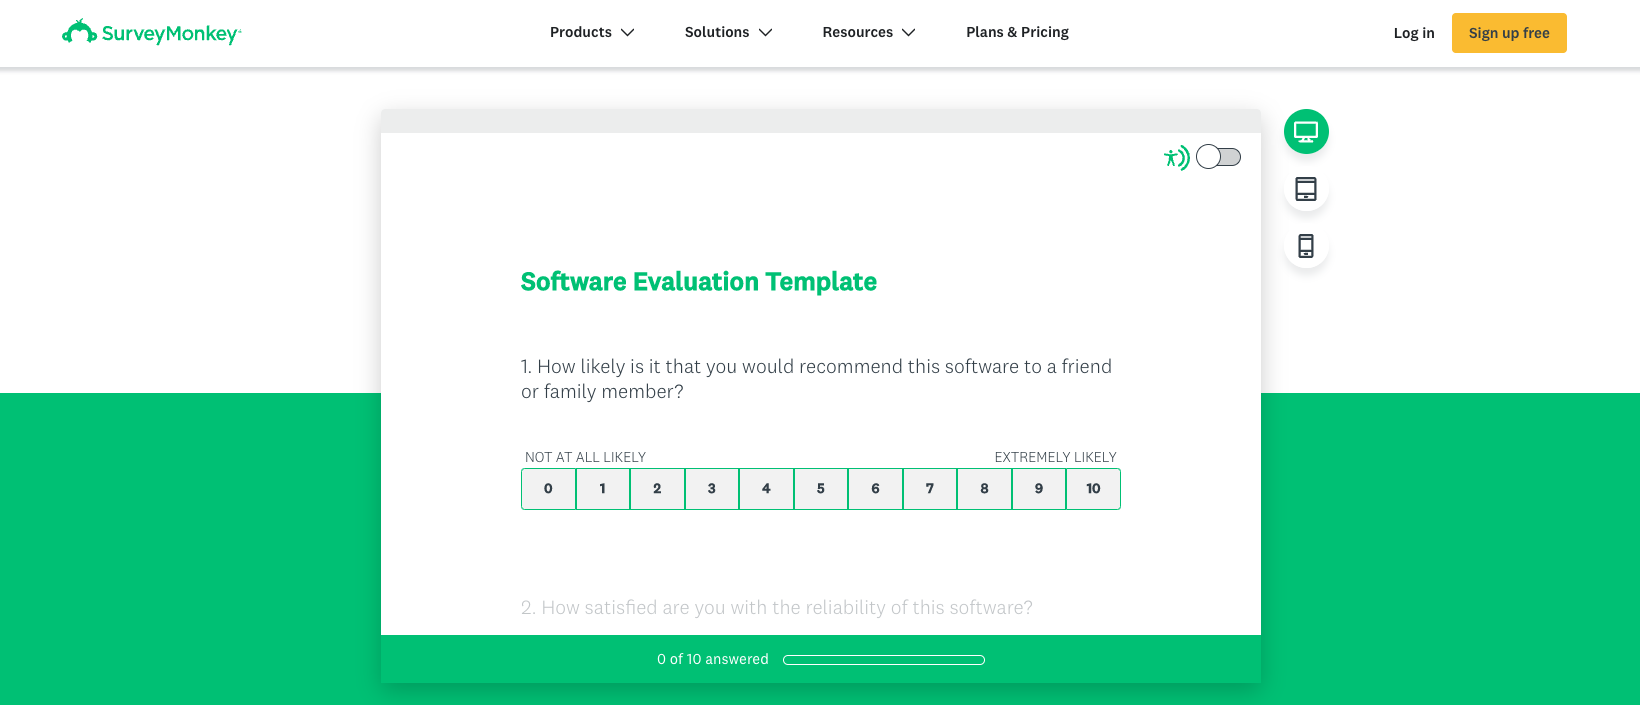
Task: Click the Log in link
Action: [x=1414, y=33]
